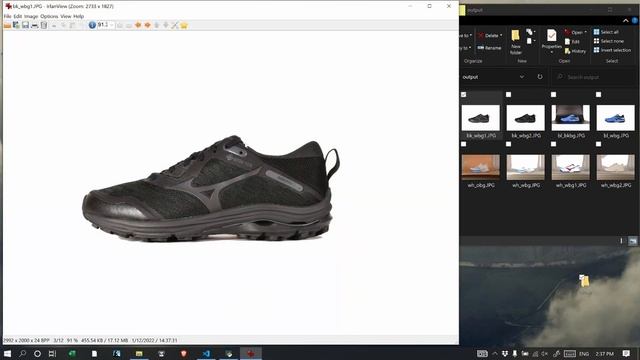Click the Cut scissors icon in IrfanView toolbar

(x=54, y=25)
